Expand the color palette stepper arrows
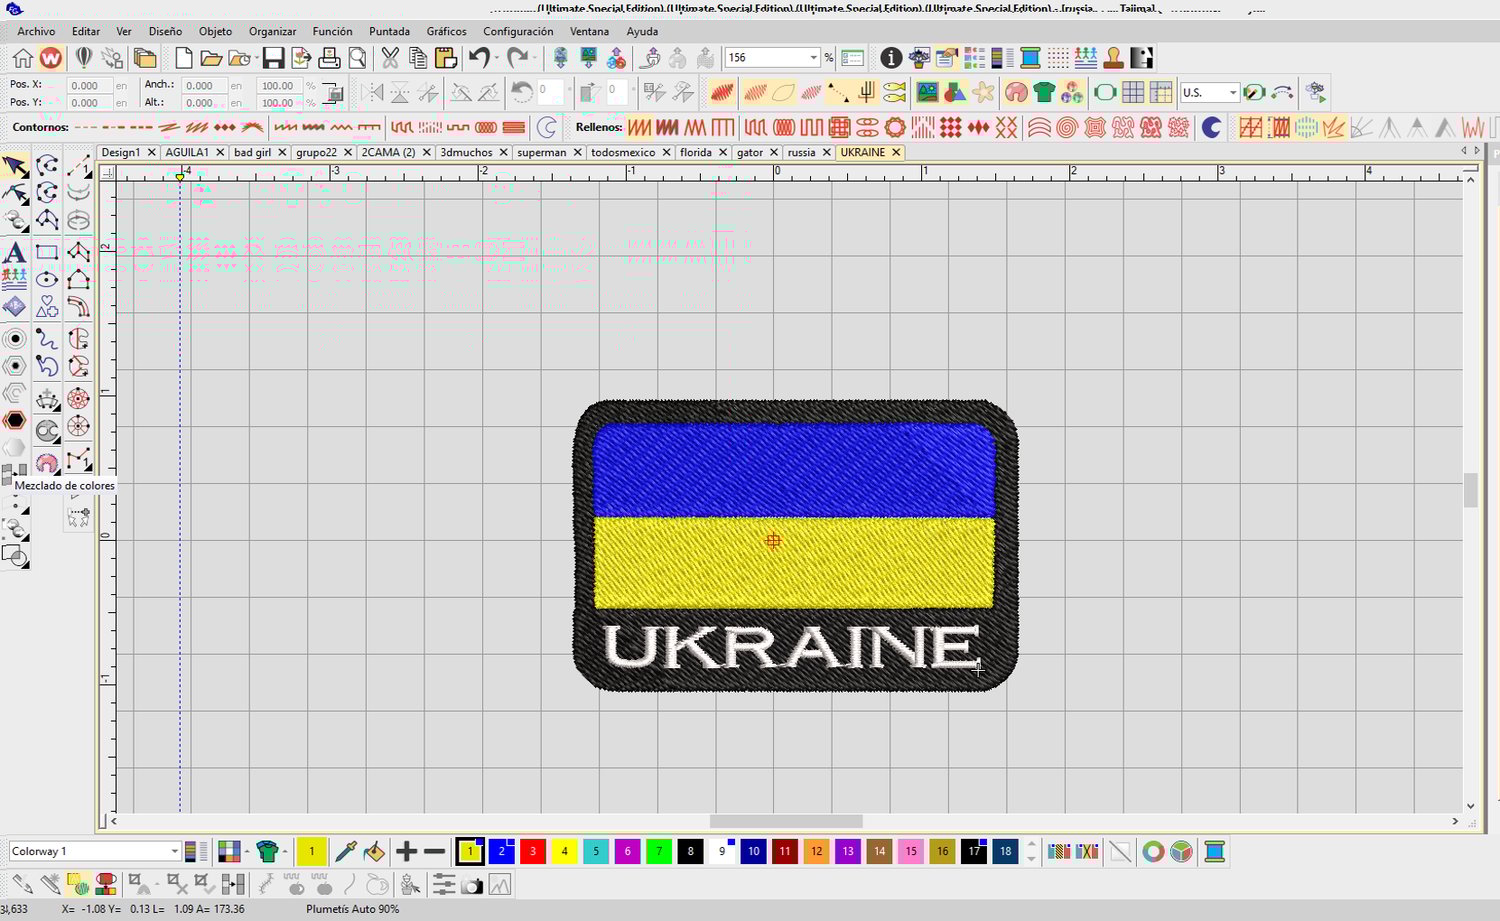This screenshot has height=921, width=1500. tap(1032, 852)
